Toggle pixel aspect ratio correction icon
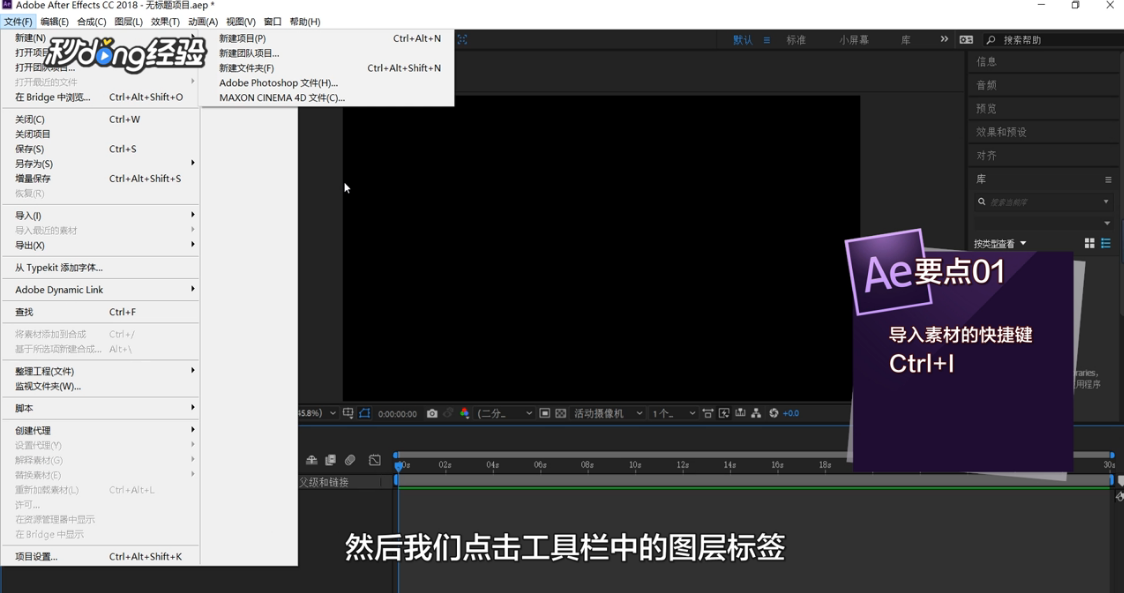 pos(708,414)
